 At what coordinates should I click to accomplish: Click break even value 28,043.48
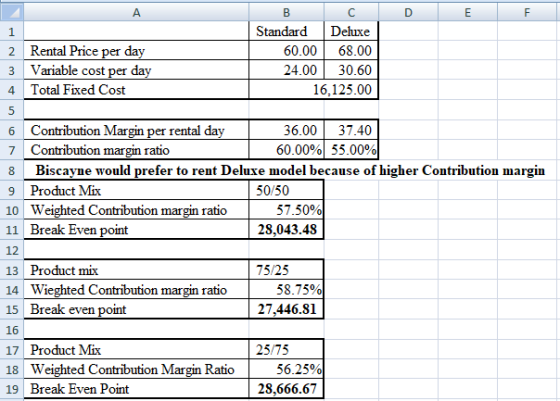click(286, 229)
